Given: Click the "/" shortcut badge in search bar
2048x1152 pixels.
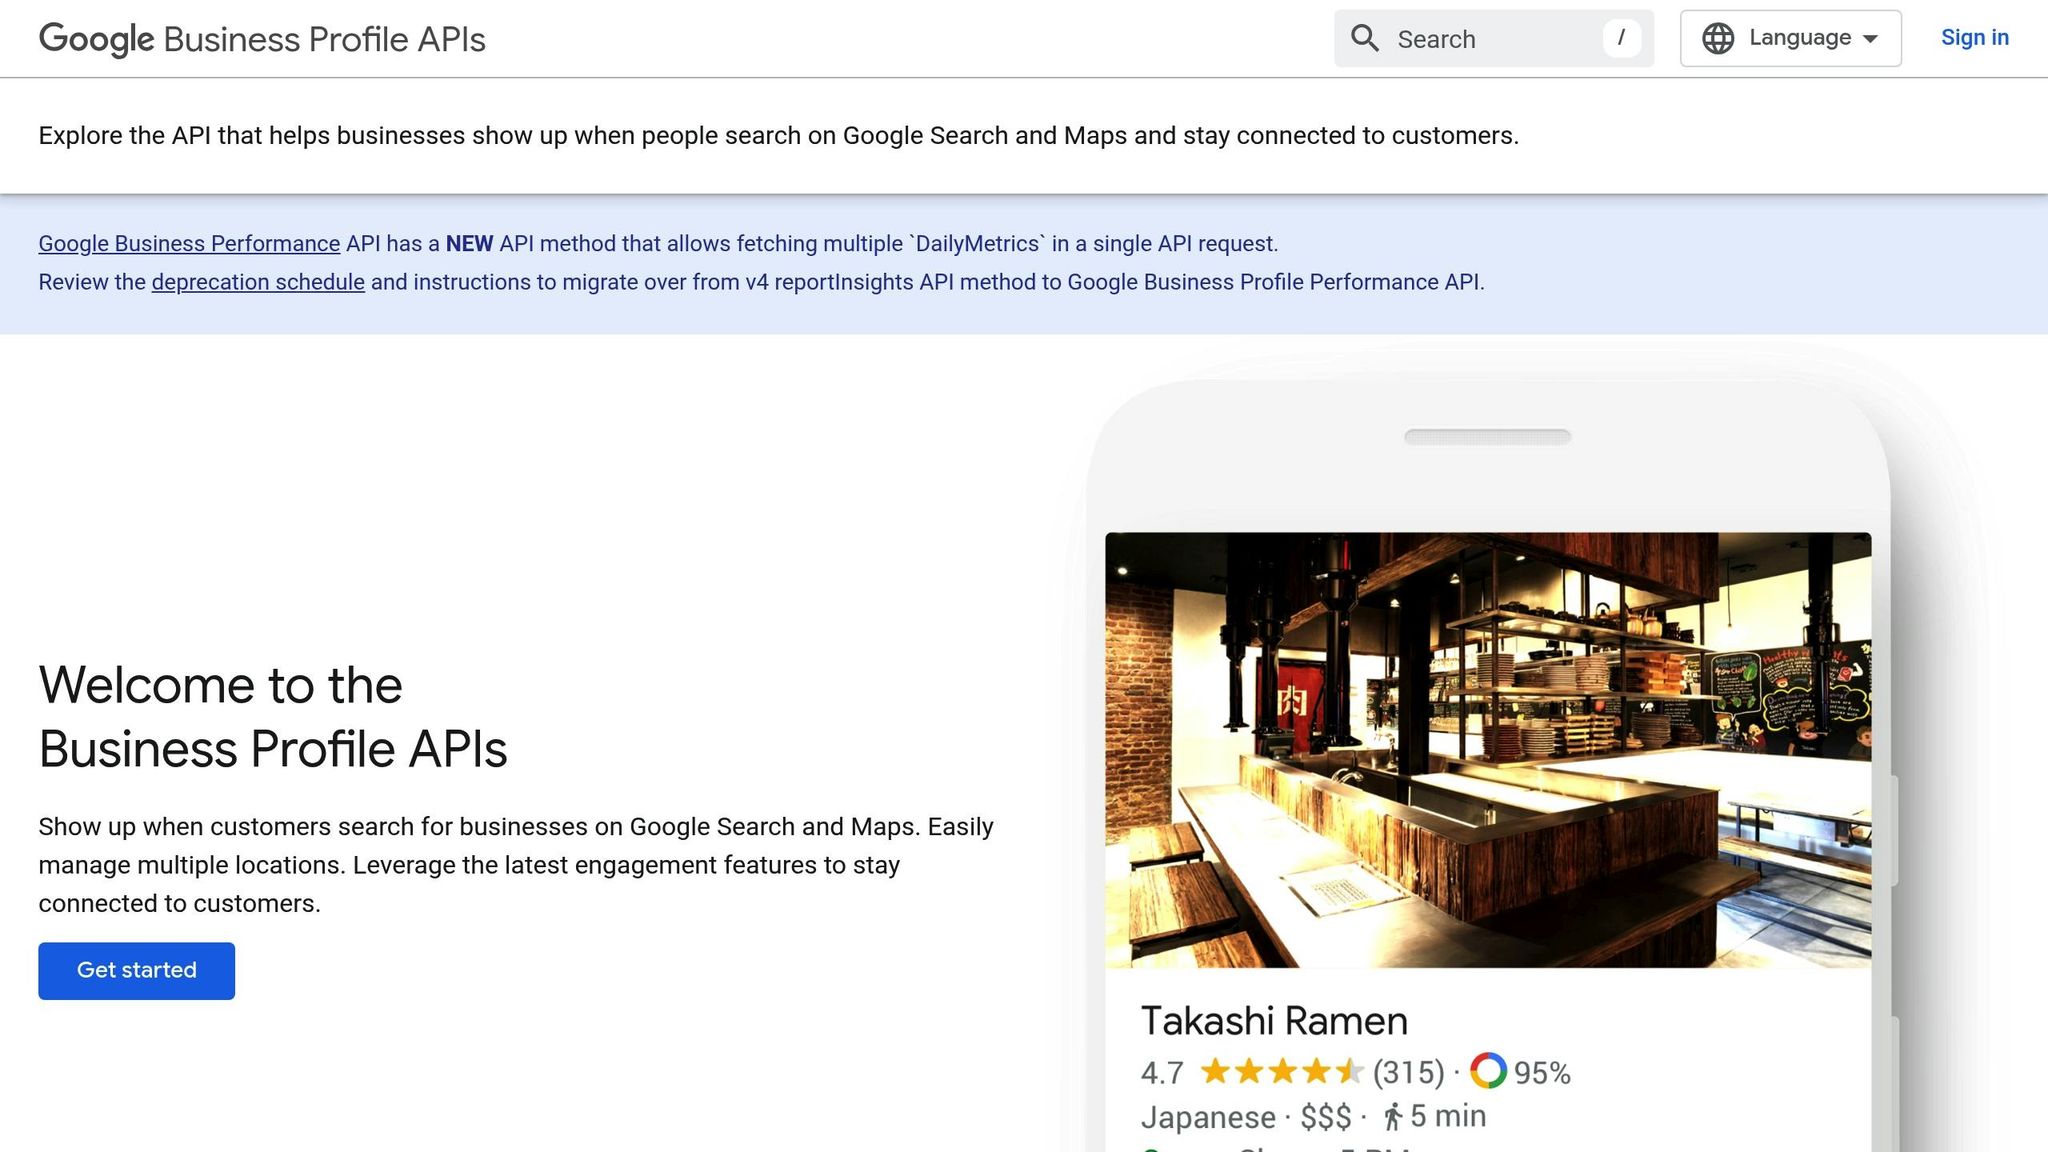Looking at the screenshot, I should [x=1621, y=38].
